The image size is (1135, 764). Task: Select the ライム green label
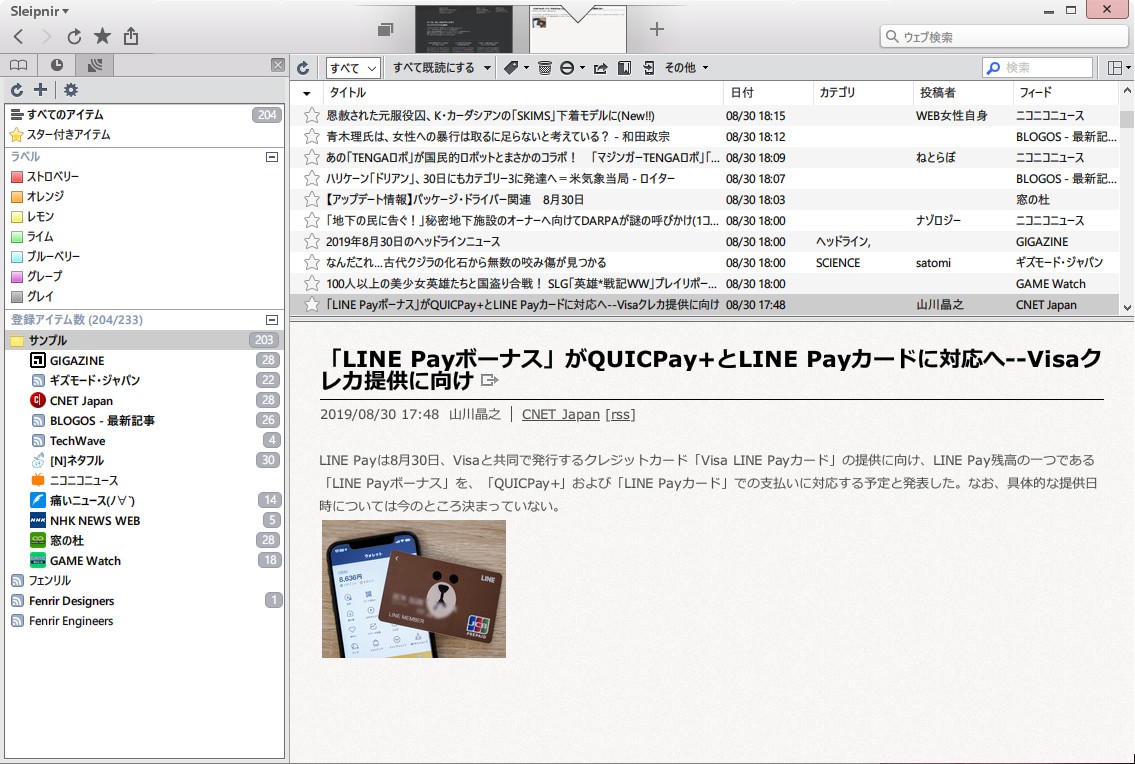click(145, 237)
